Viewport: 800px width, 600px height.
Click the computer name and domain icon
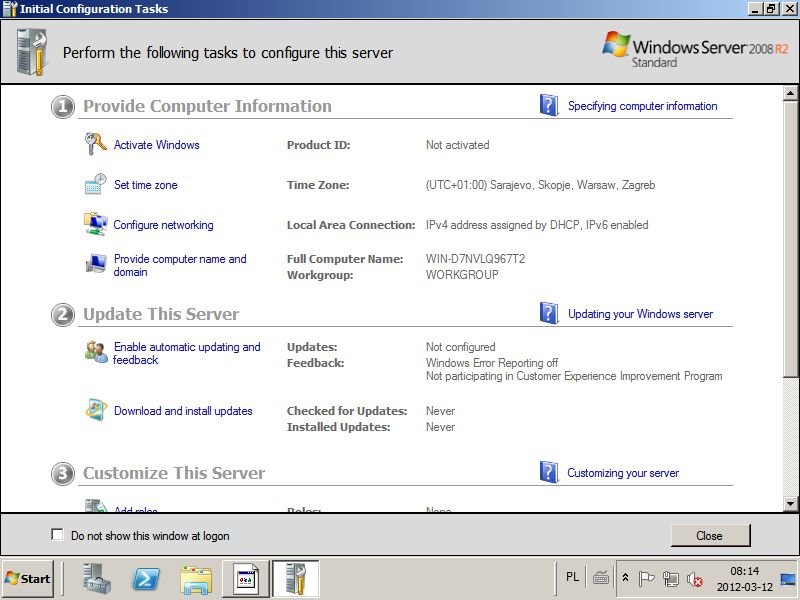point(95,264)
